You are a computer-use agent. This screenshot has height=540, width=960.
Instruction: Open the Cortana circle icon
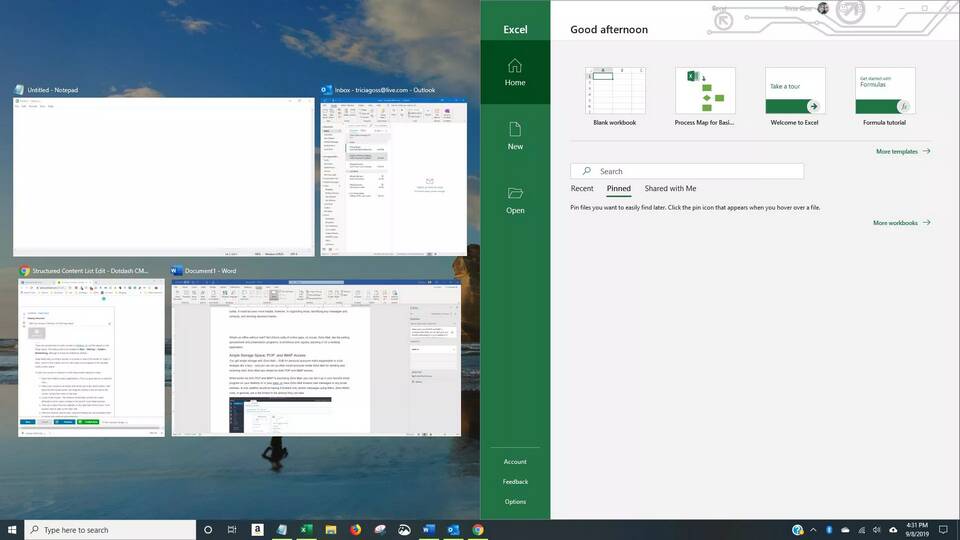208,530
